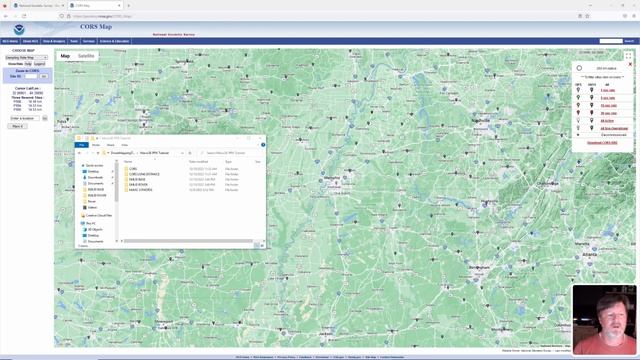The width and height of the screenshot is (640, 360).
Task: Click the GNSS marker icon for 5 sec rate
Action: click(591, 98)
